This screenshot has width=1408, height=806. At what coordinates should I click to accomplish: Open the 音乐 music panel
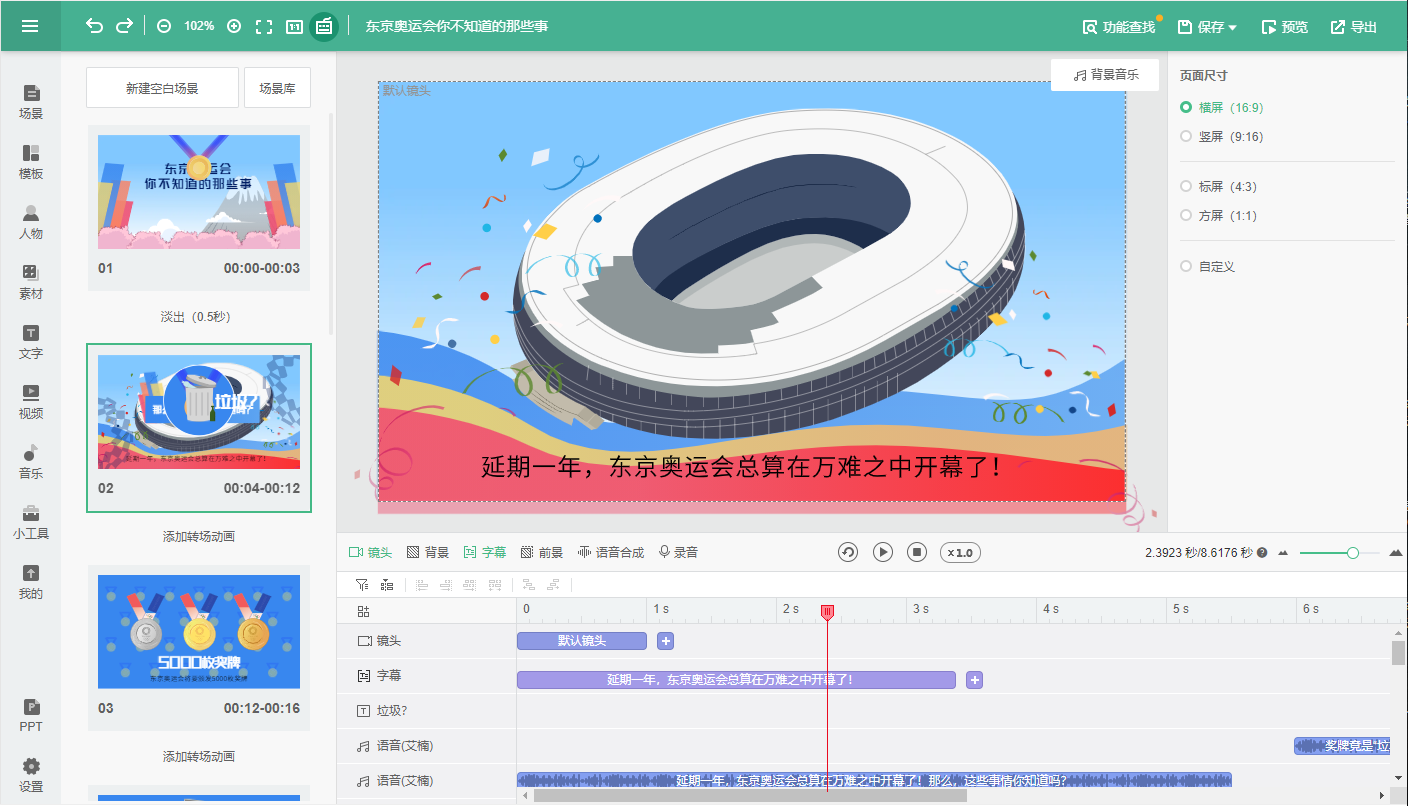click(x=31, y=462)
